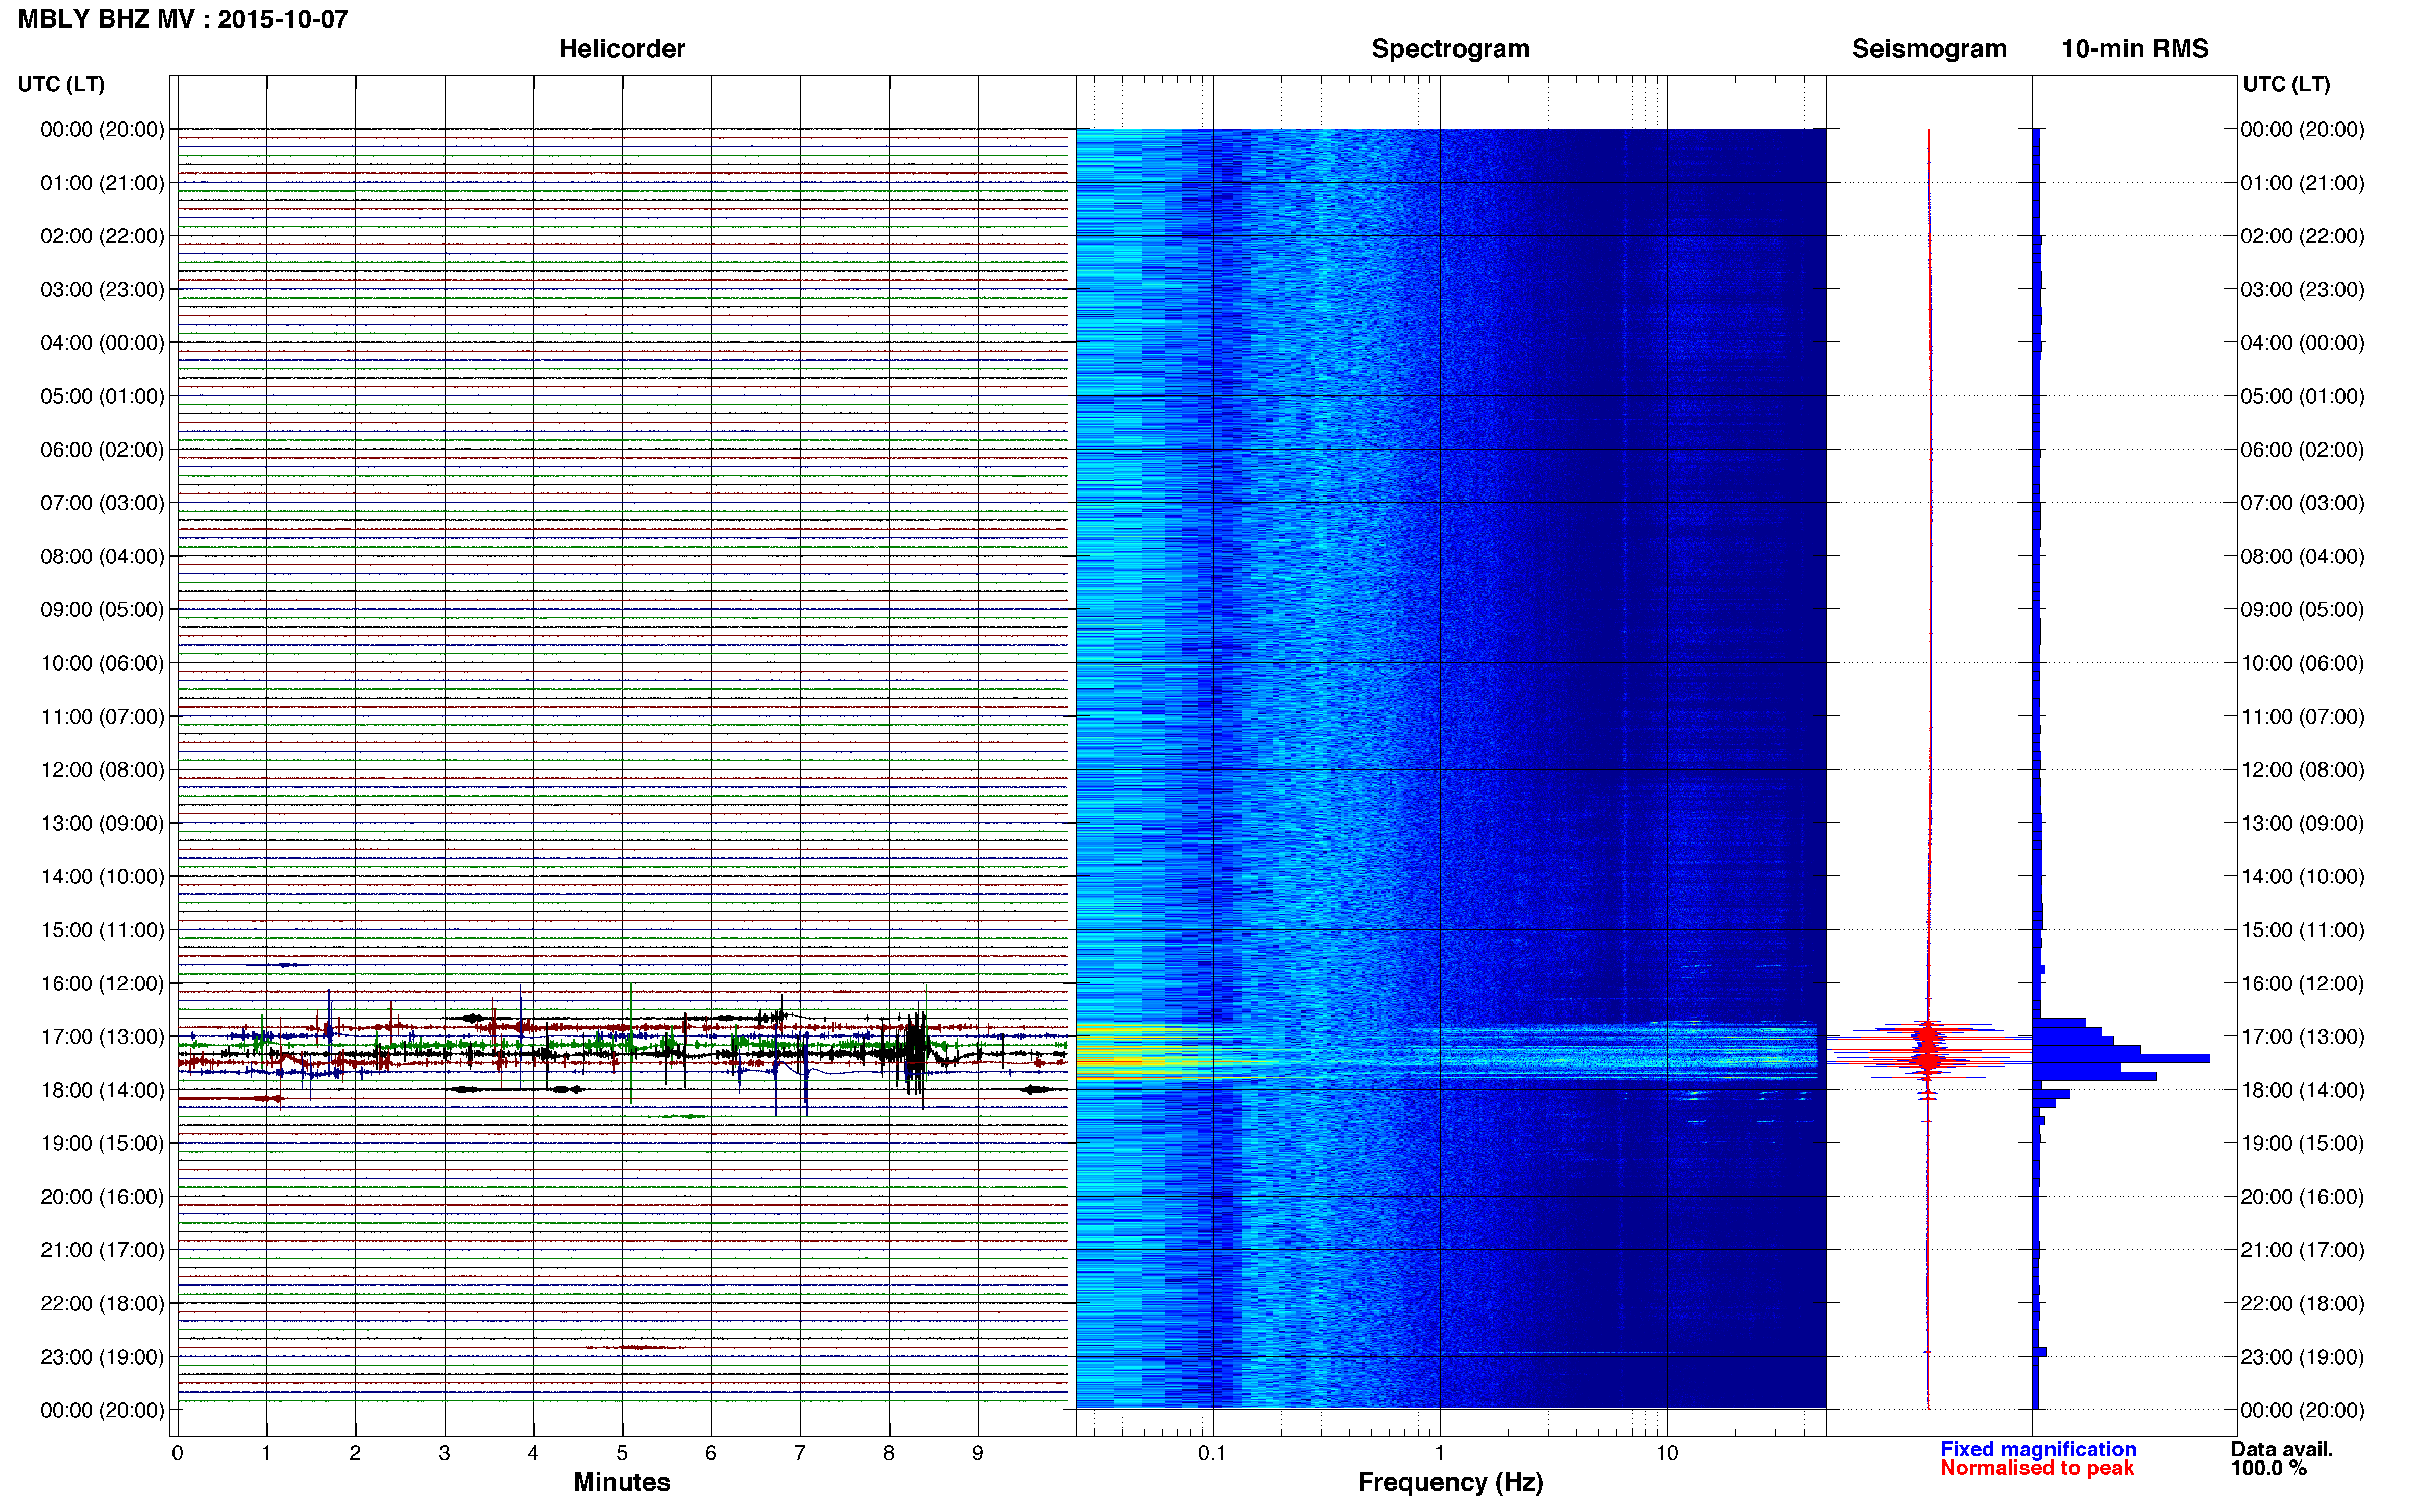Click Helicorder-side time label '01:00 (21:00)'
This screenshot has height=1512, width=2419.
(102, 183)
